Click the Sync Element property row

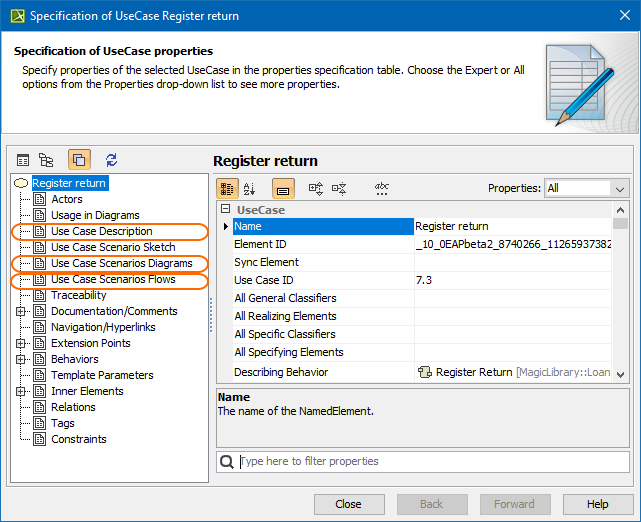pos(422,262)
